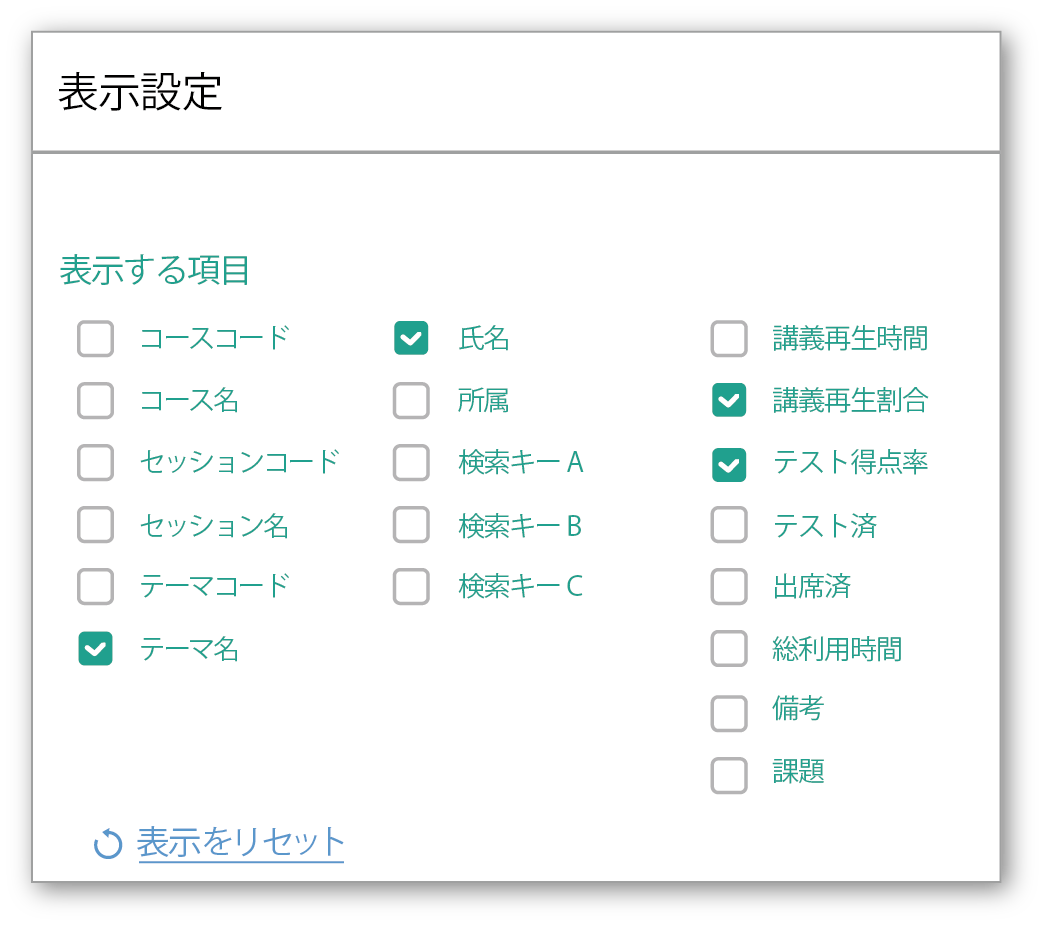This screenshot has width=1044, height=926.
Task: Tick the 検索キーB checkbox
Action: 411,525
